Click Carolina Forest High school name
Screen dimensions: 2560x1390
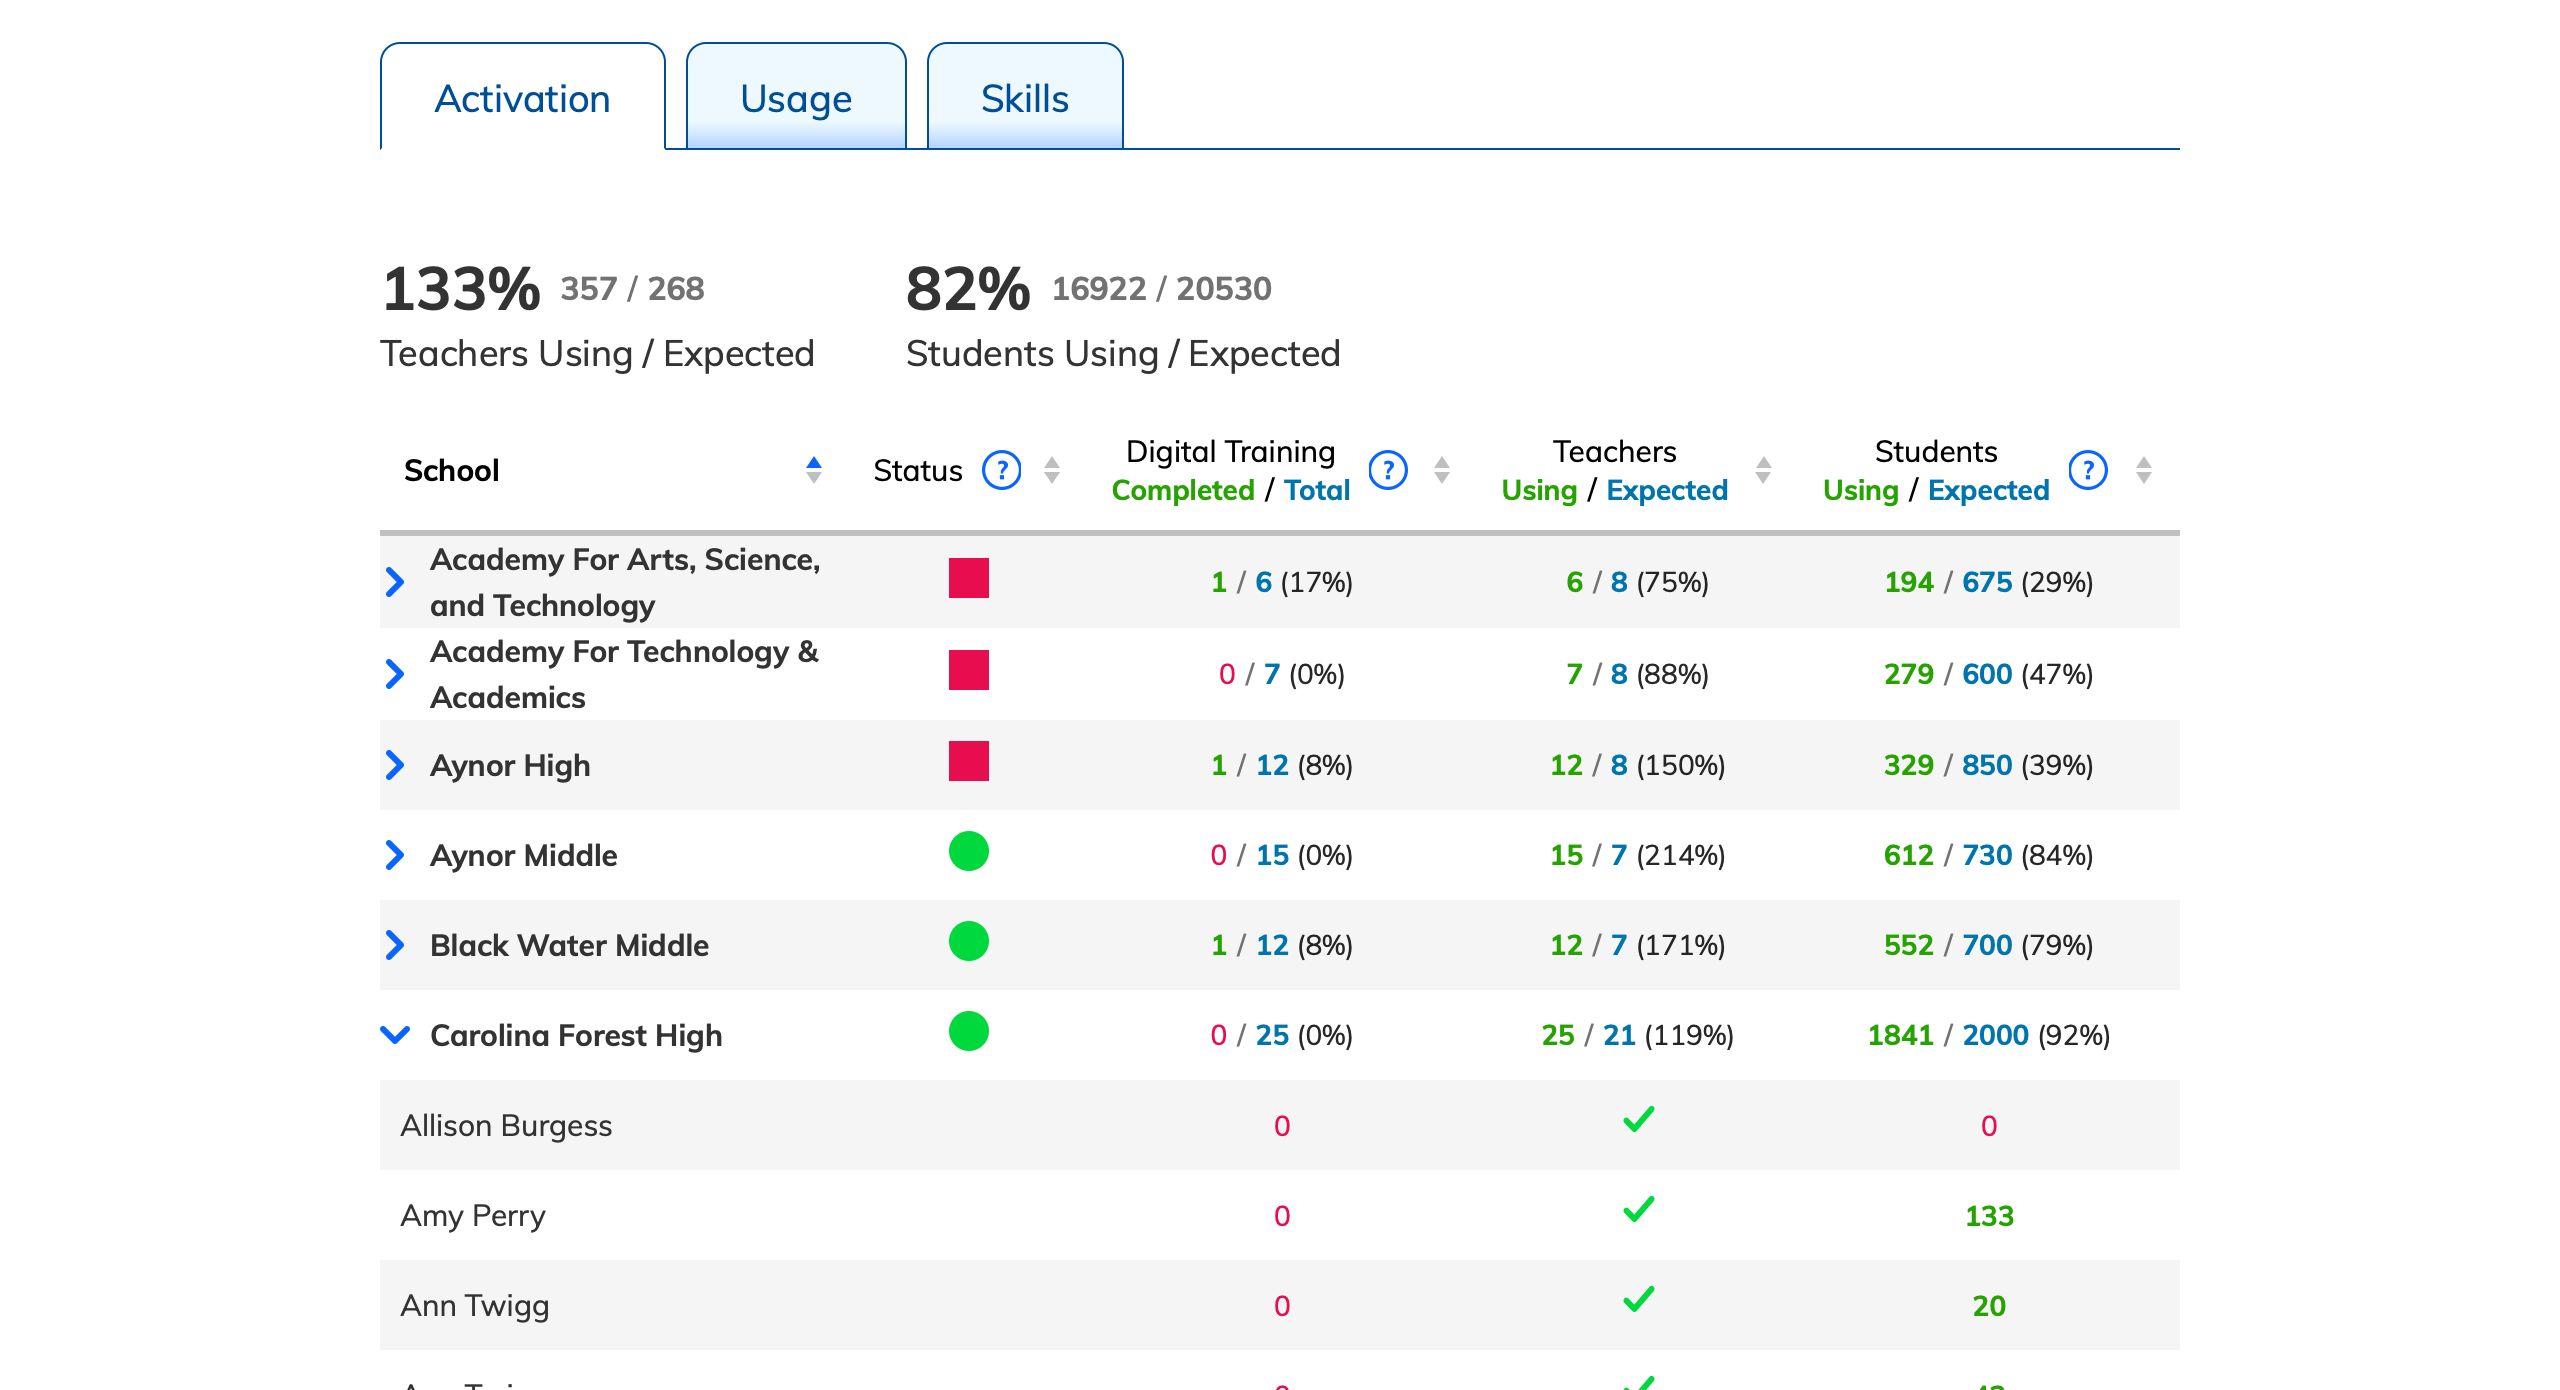point(576,1035)
